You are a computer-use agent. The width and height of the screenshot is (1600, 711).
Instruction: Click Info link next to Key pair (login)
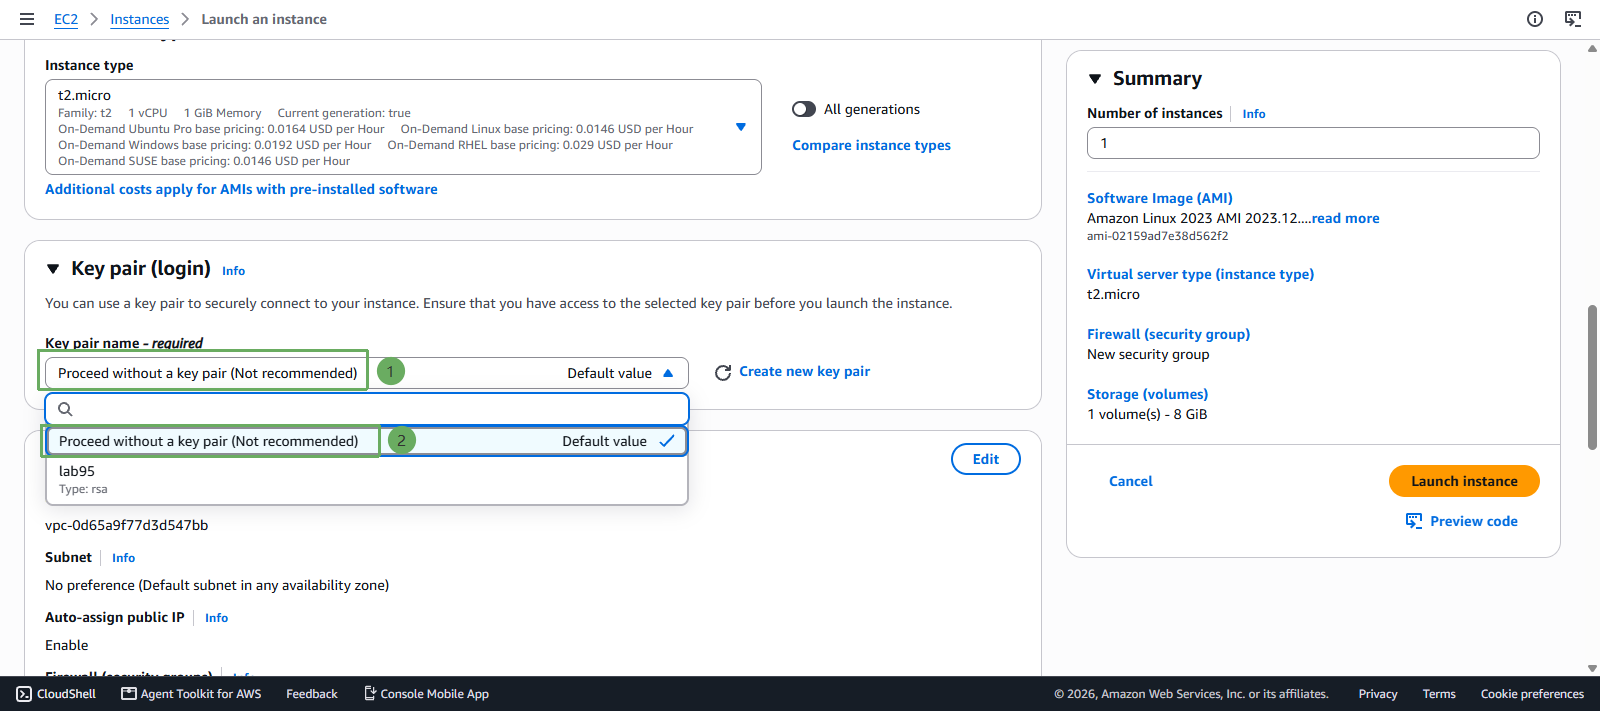(234, 271)
